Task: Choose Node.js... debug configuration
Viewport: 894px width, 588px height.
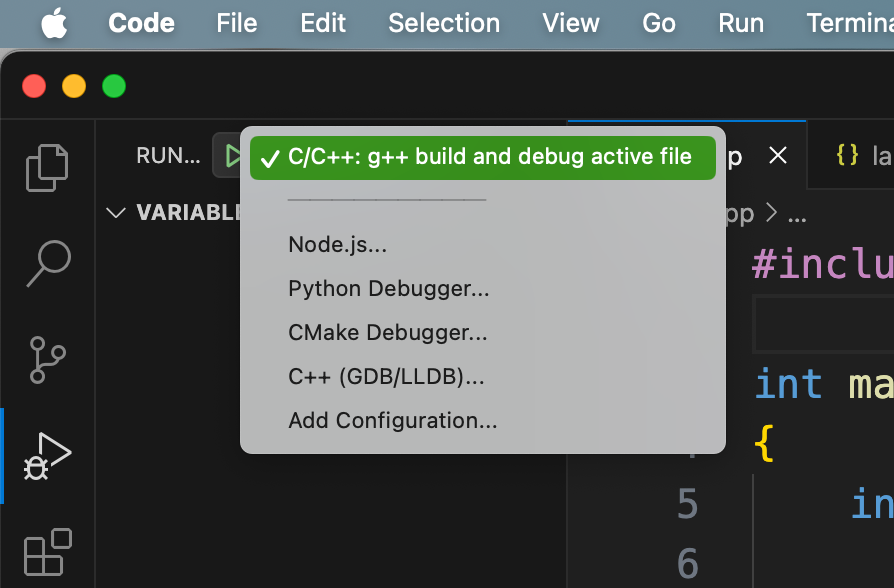Action: pyautogui.click(x=337, y=244)
